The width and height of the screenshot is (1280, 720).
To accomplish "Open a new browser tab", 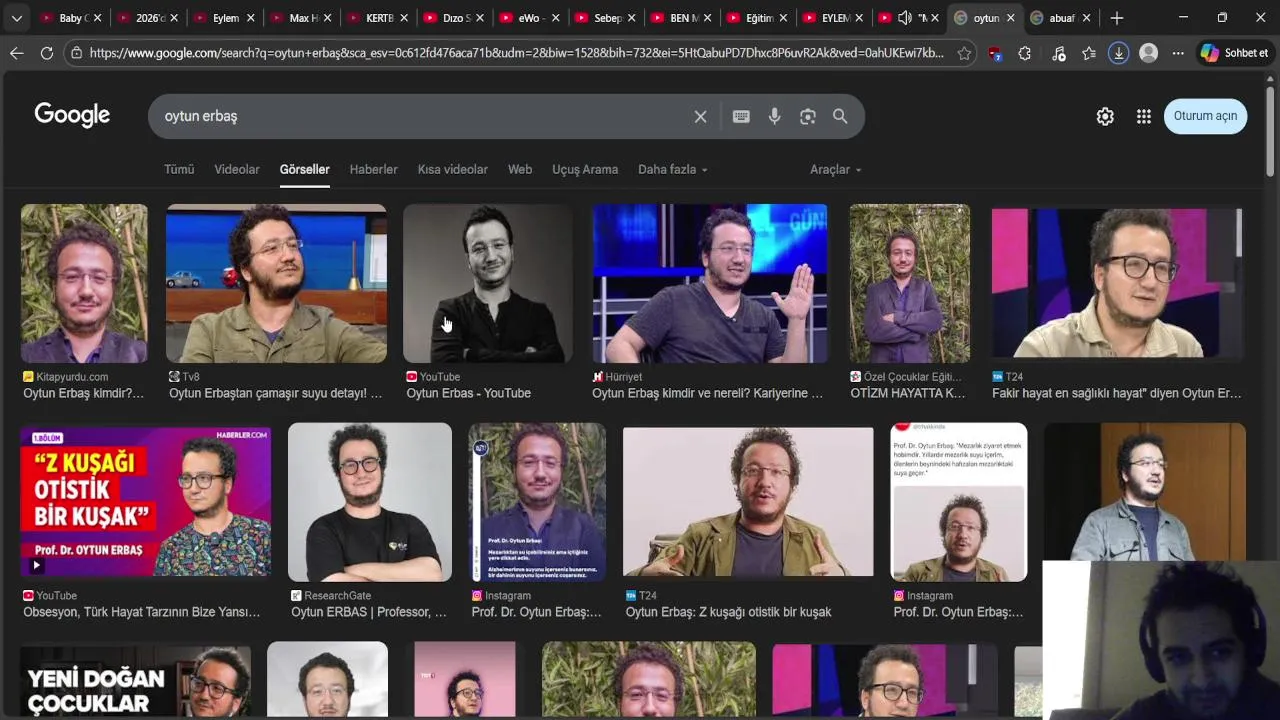I will tap(1116, 18).
